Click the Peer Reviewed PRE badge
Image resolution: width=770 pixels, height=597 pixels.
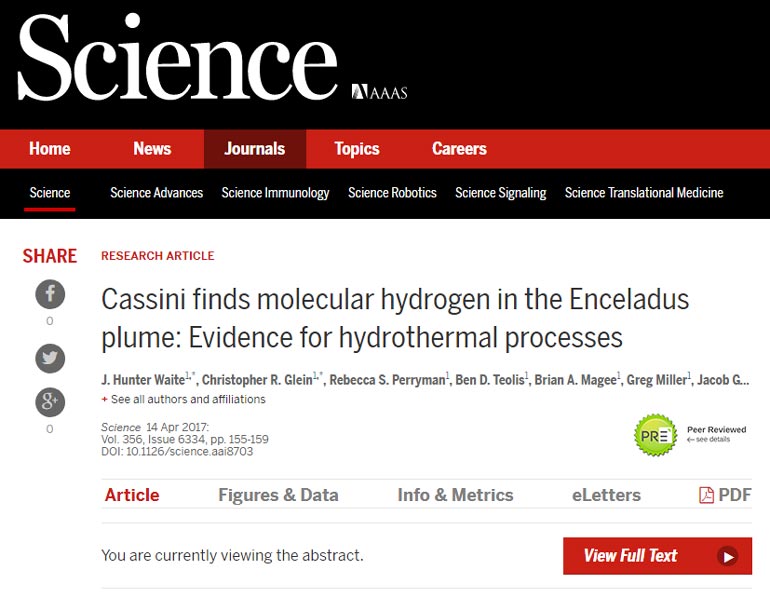[656, 434]
